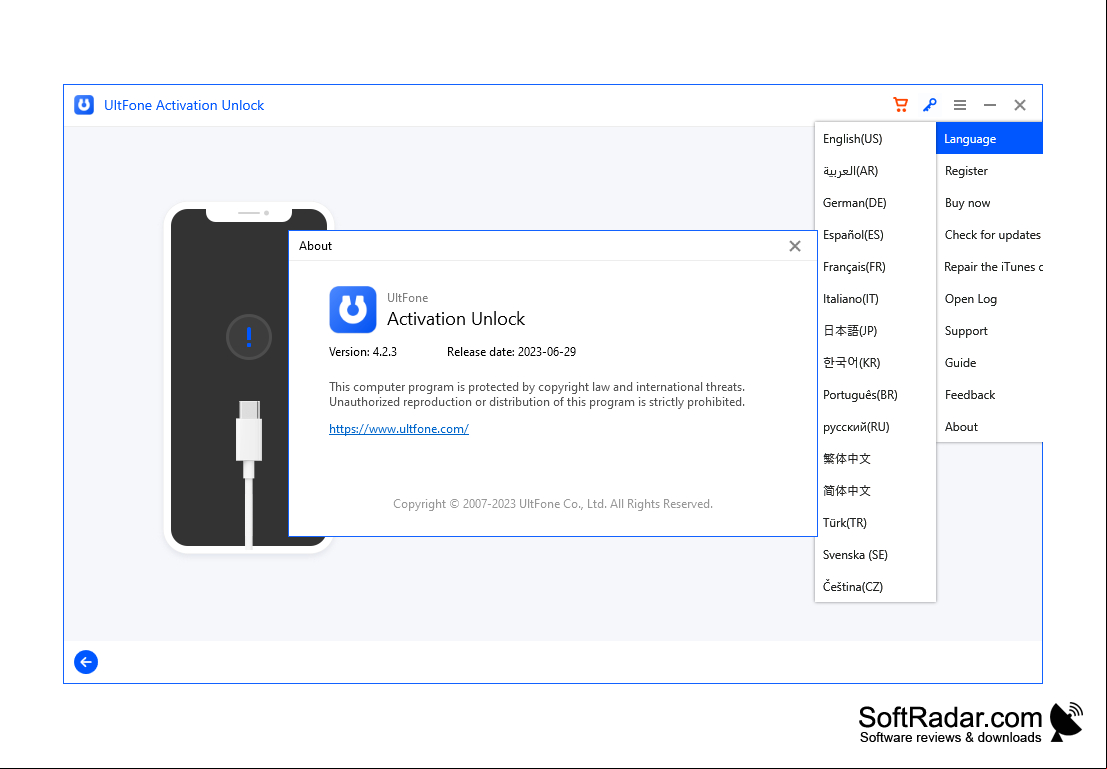Select Português(BR) language

pyautogui.click(x=875, y=395)
